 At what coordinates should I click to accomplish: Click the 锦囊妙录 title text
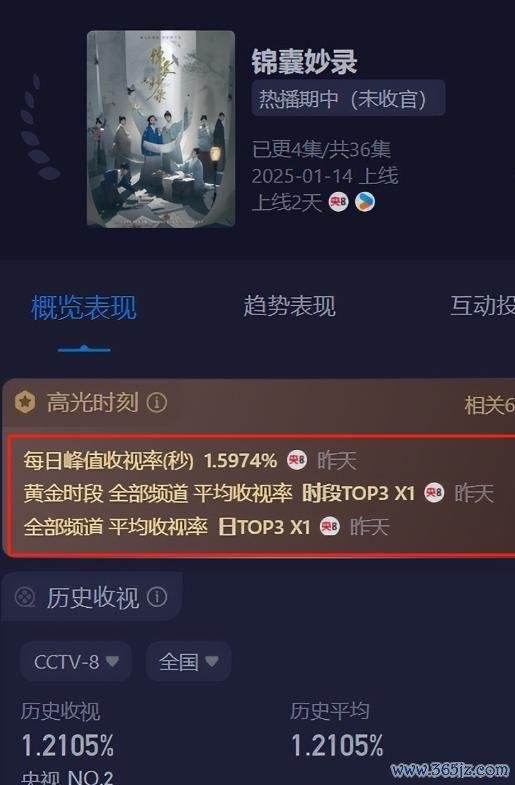pos(304,62)
